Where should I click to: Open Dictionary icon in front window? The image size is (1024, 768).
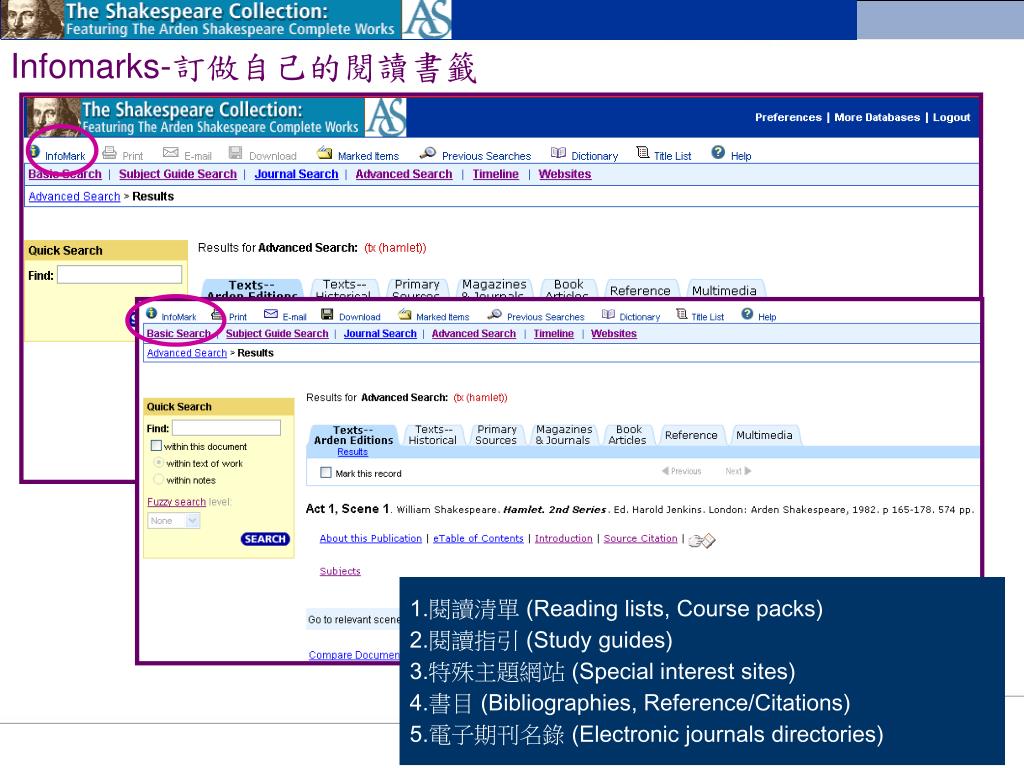[608, 314]
